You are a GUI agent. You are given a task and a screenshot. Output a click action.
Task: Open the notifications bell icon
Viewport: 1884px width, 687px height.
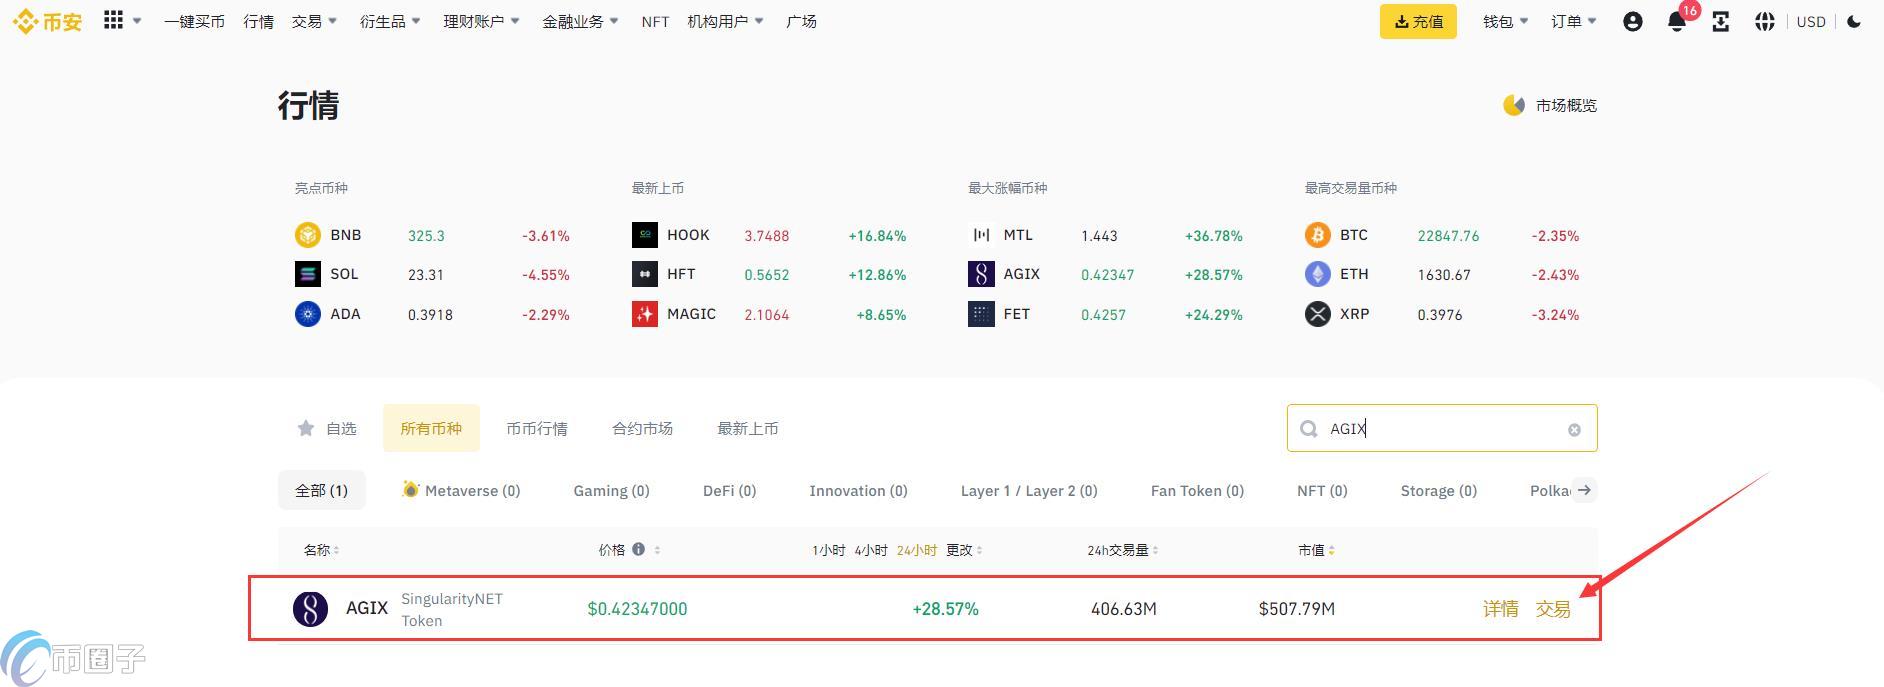click(x=1677, y=21)
